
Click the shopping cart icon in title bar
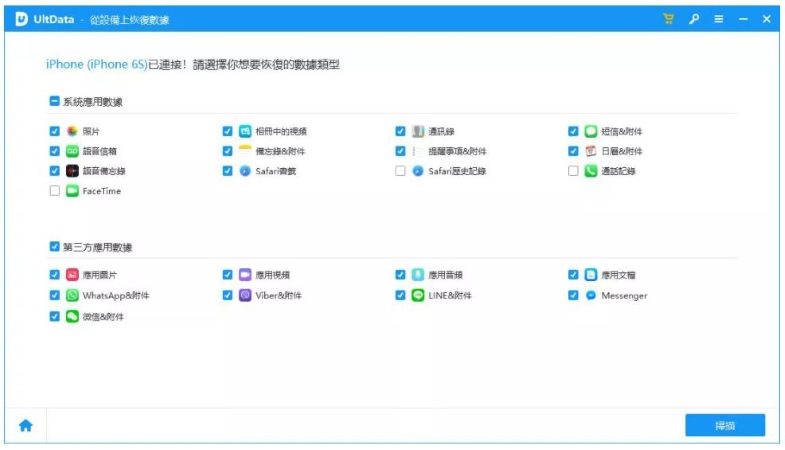(x=668, y=19)
